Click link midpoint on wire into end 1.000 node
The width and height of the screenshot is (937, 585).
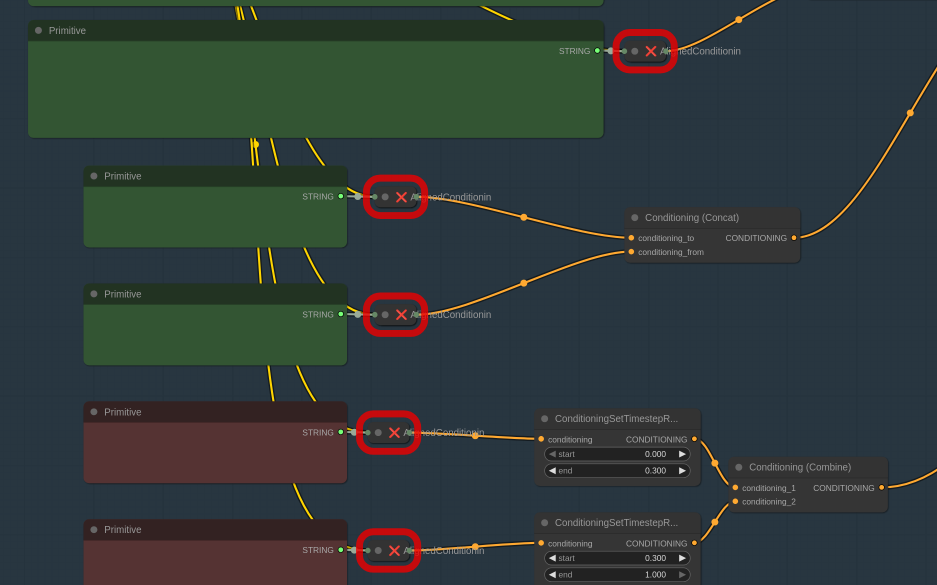475,546
